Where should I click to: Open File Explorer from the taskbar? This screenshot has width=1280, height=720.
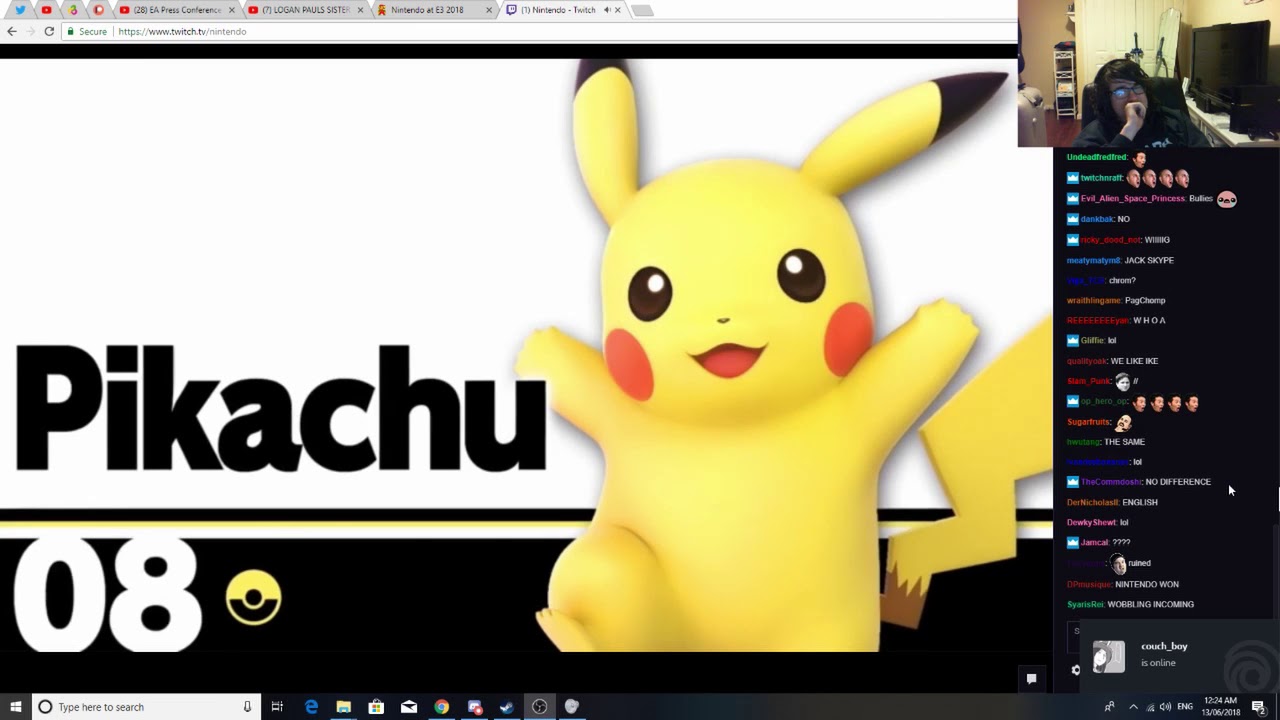(x=343, y=707)
